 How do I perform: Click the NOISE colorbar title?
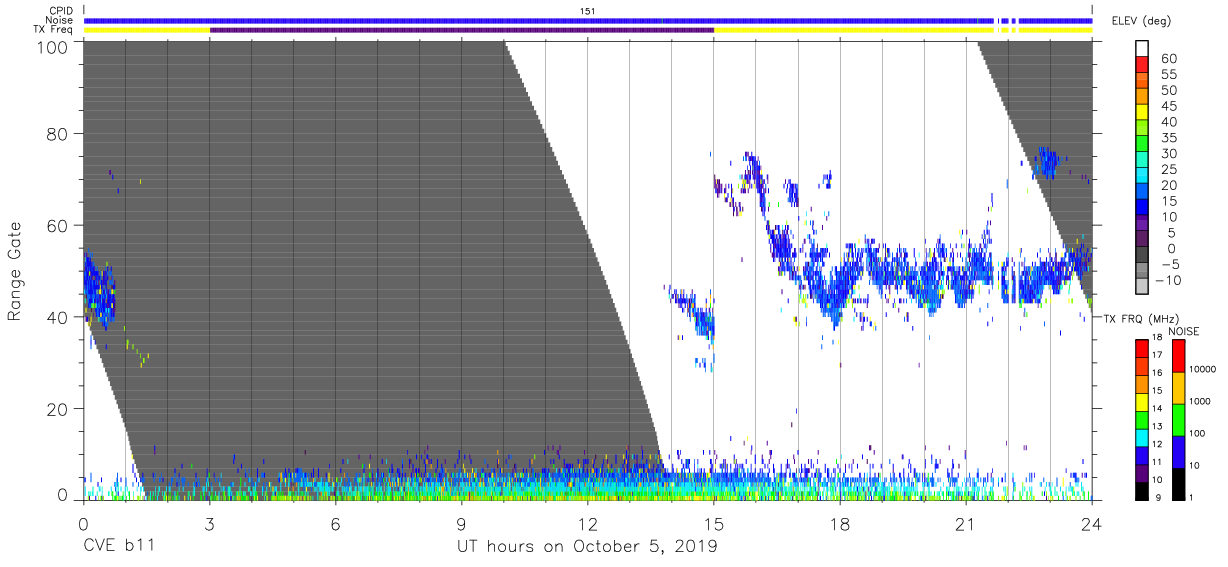point(1184,332)
